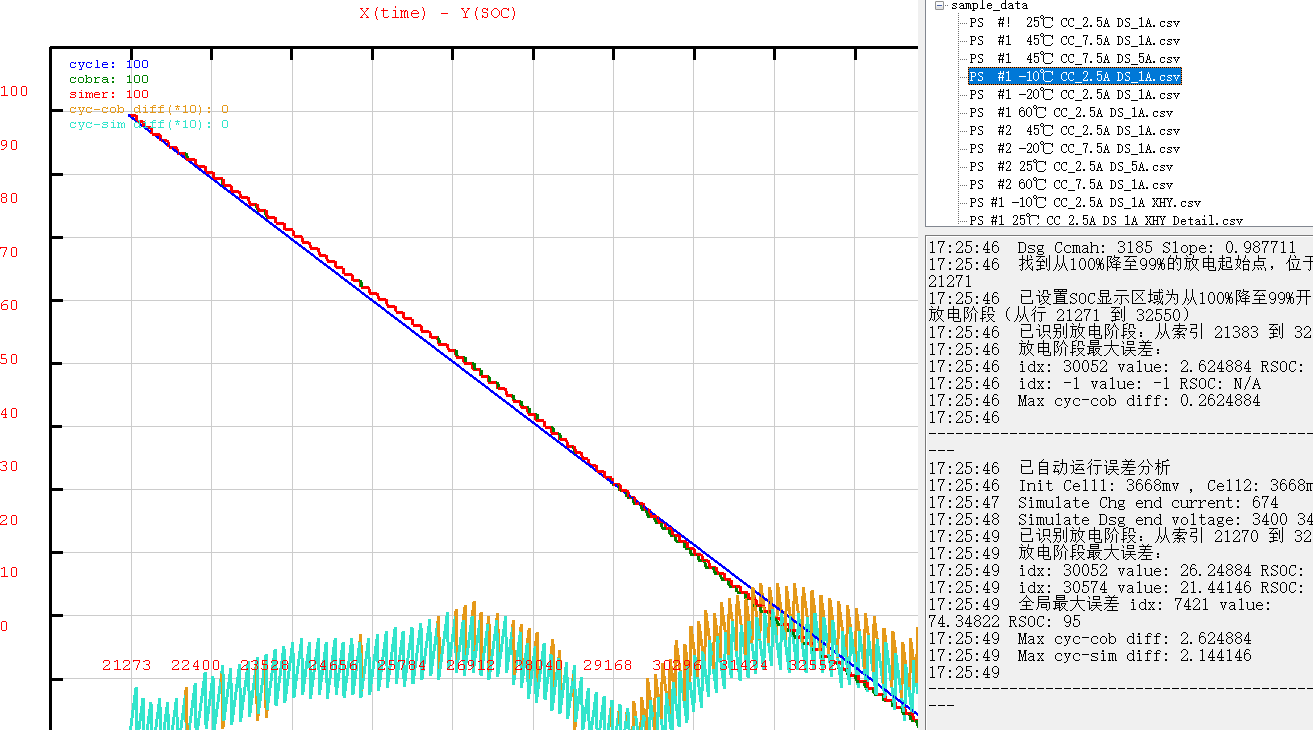This screenshot has width=1313, height=730.
Task: Click log line 'Simulate Chg end current: 674'
Action: coord(1103,502)
